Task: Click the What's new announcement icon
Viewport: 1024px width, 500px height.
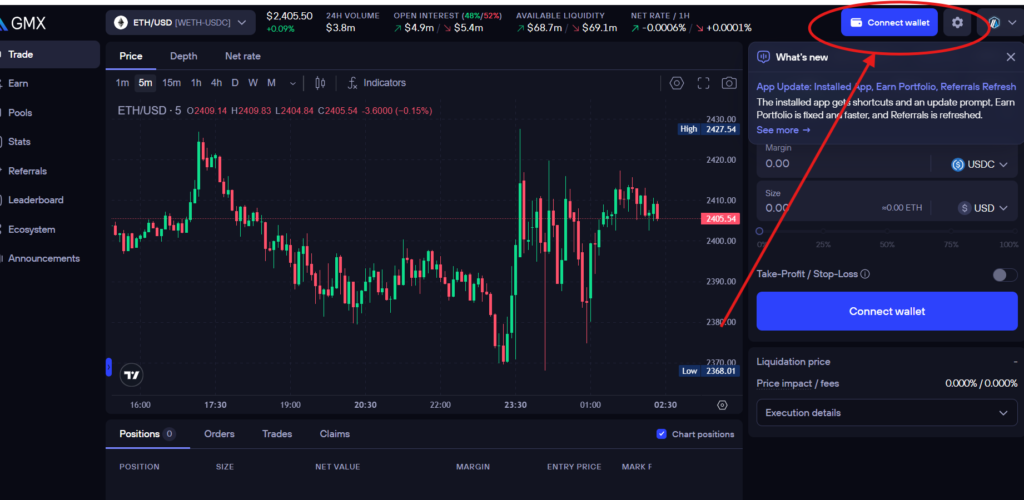Action: pos(763,57)
